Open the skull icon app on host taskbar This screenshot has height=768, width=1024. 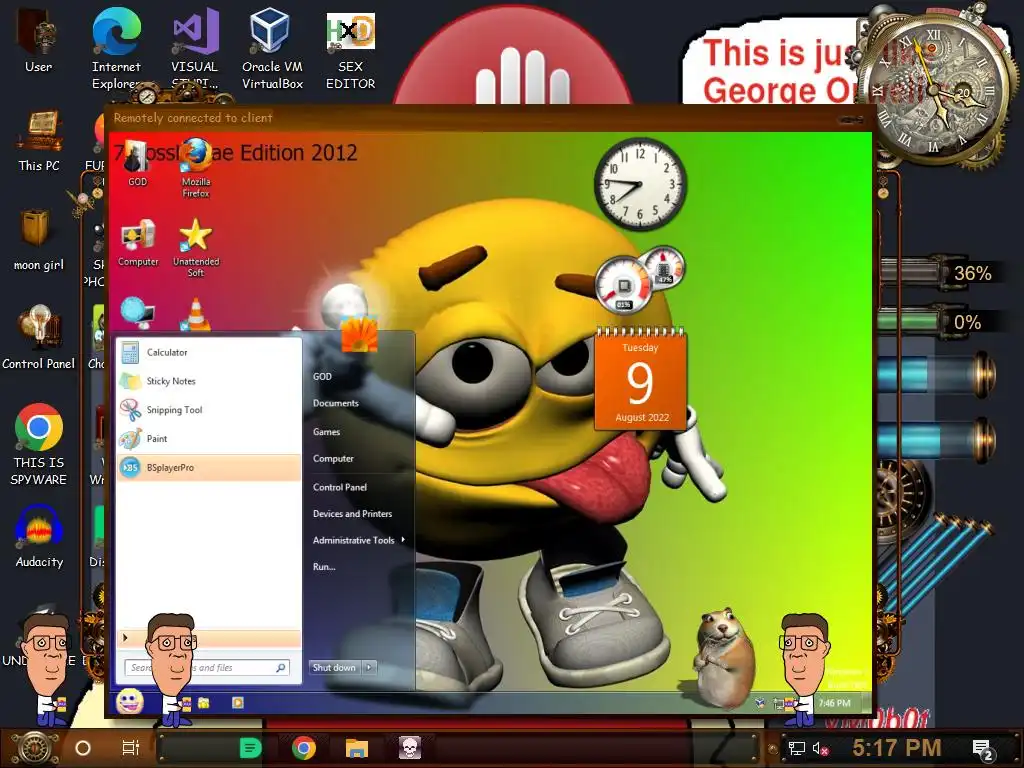click(409, 748)
